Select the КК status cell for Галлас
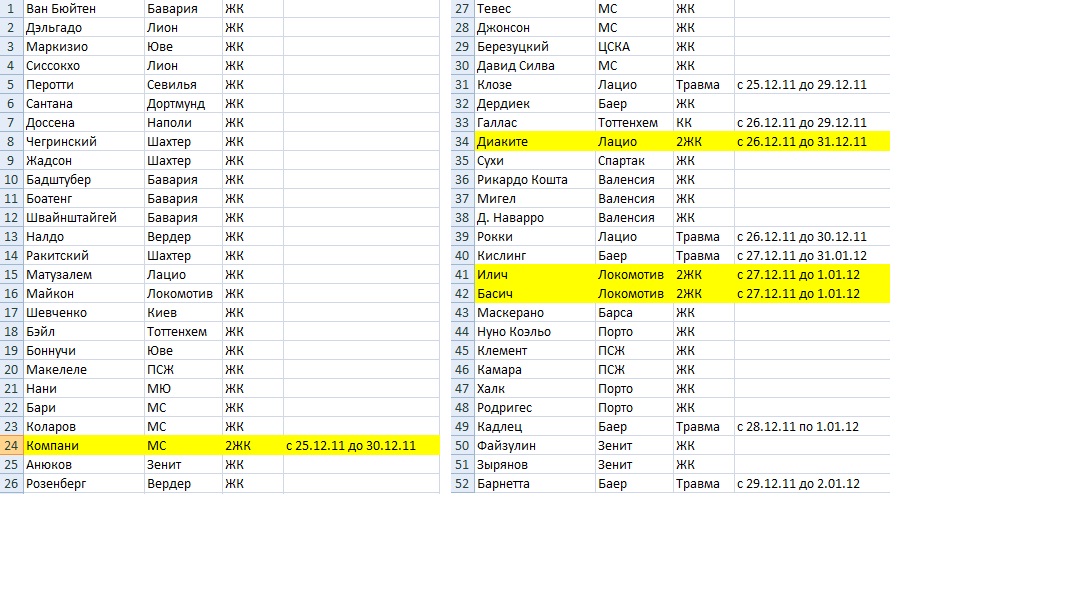 (x=703, y=123)
